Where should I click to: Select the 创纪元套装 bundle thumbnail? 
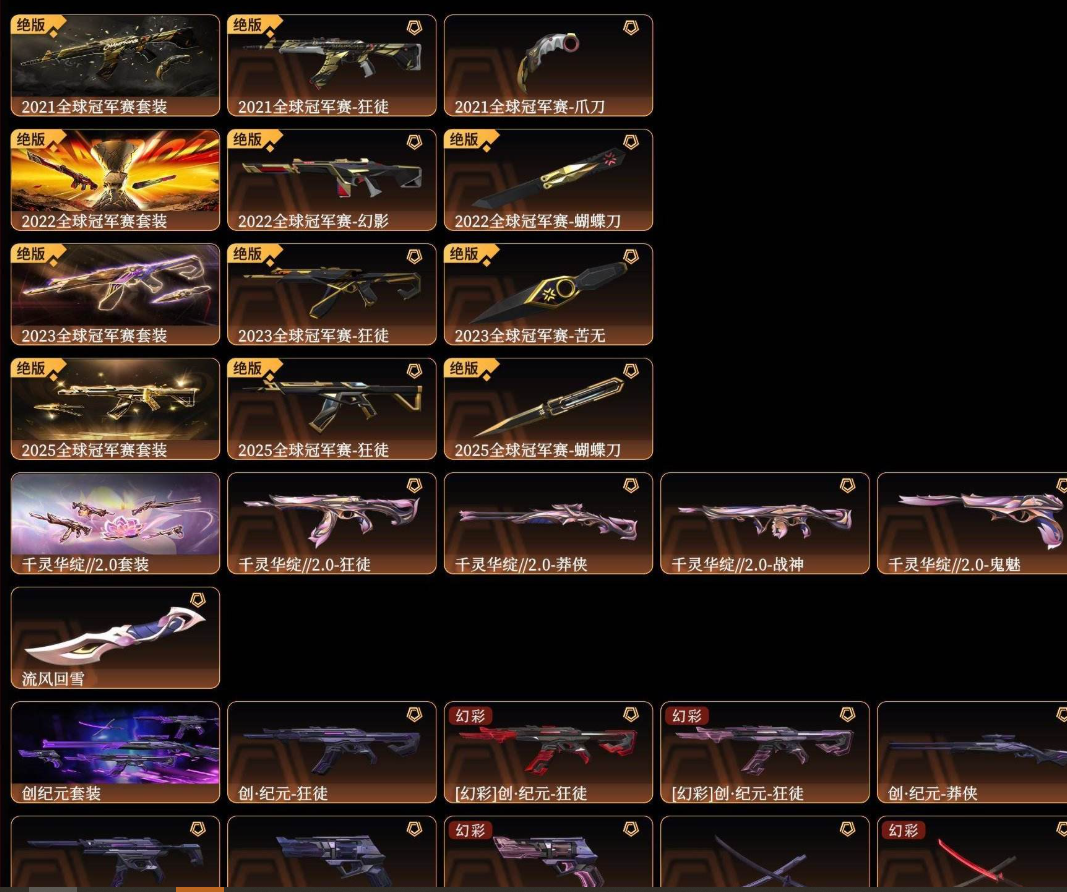click(115, 752)
